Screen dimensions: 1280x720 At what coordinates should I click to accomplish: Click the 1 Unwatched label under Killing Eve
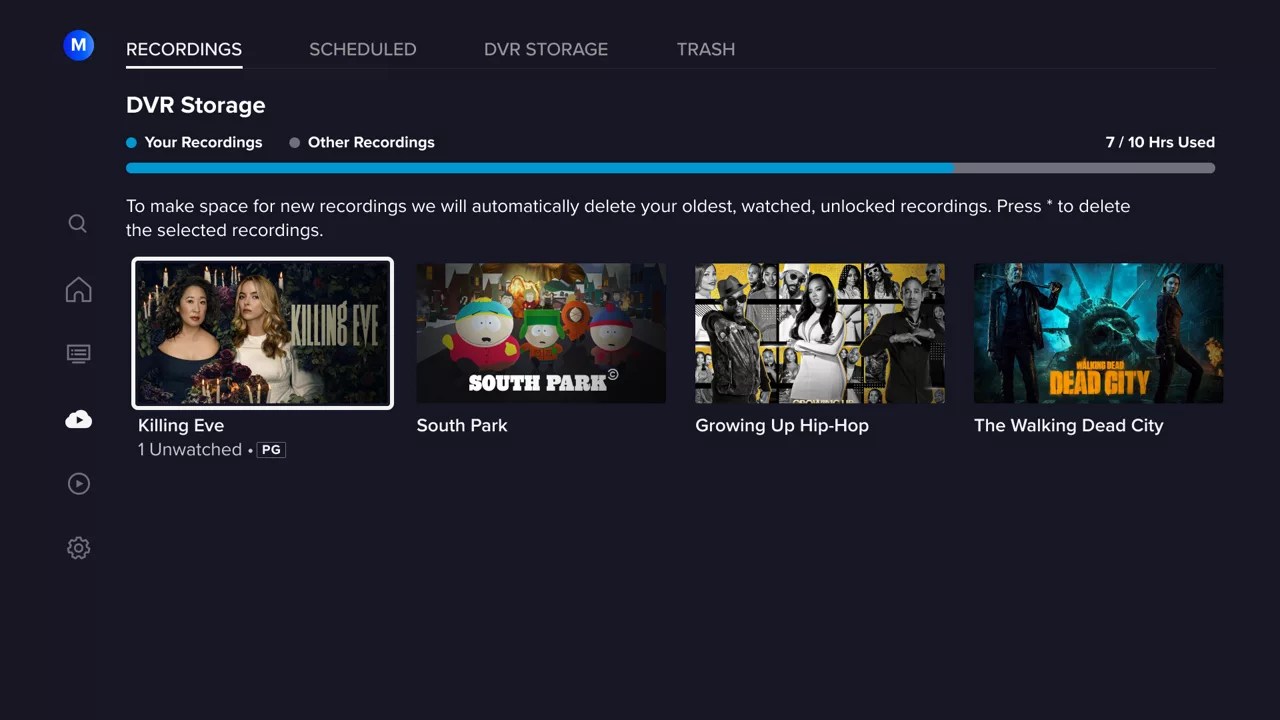tap(189, 449)
